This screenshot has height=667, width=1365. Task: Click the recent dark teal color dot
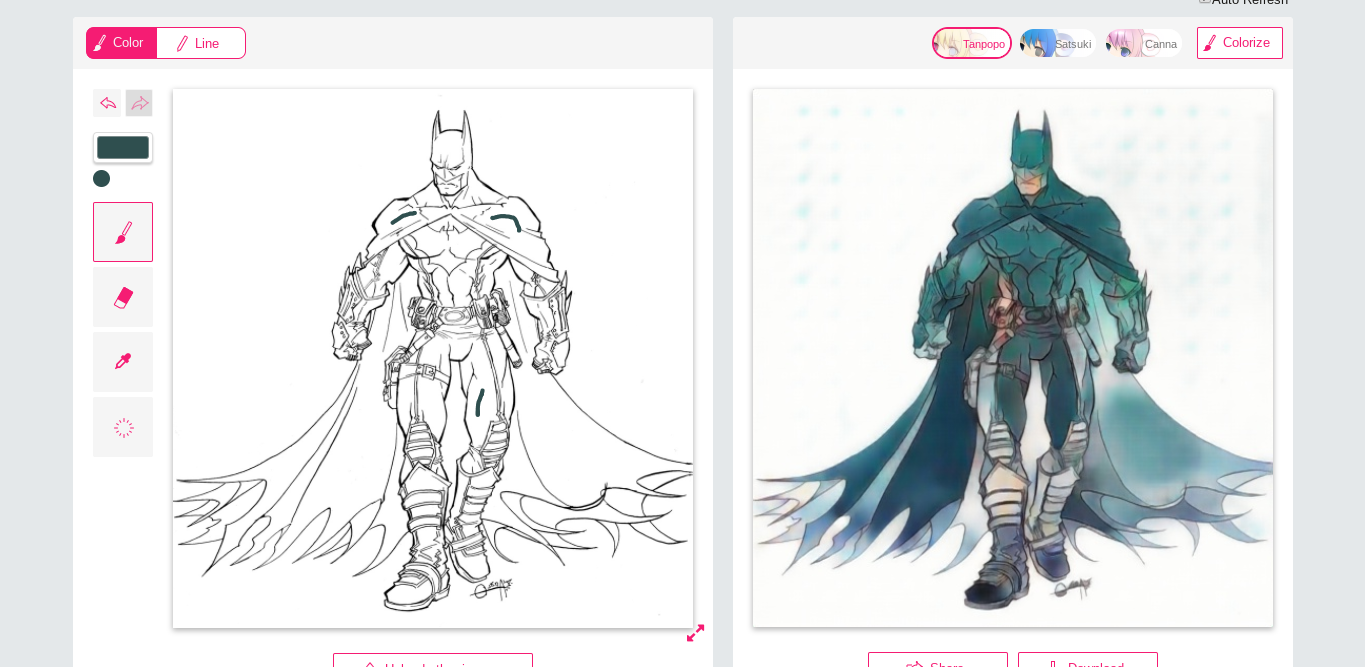coord(101,178)
